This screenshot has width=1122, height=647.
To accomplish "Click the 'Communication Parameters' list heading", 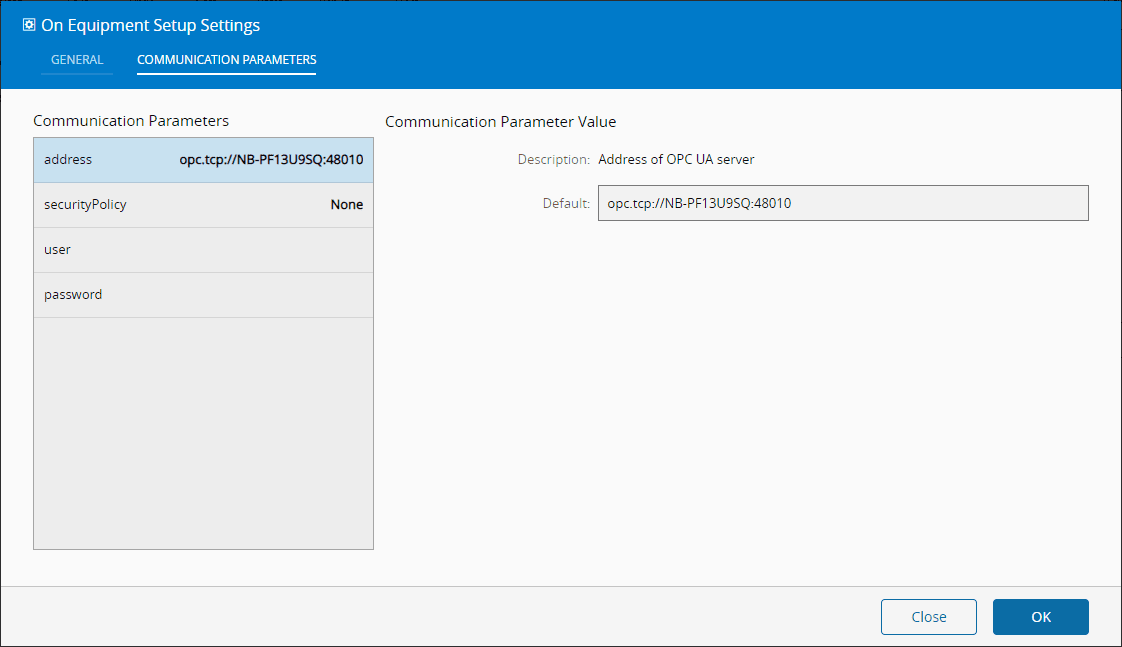I will click(131, 121).
